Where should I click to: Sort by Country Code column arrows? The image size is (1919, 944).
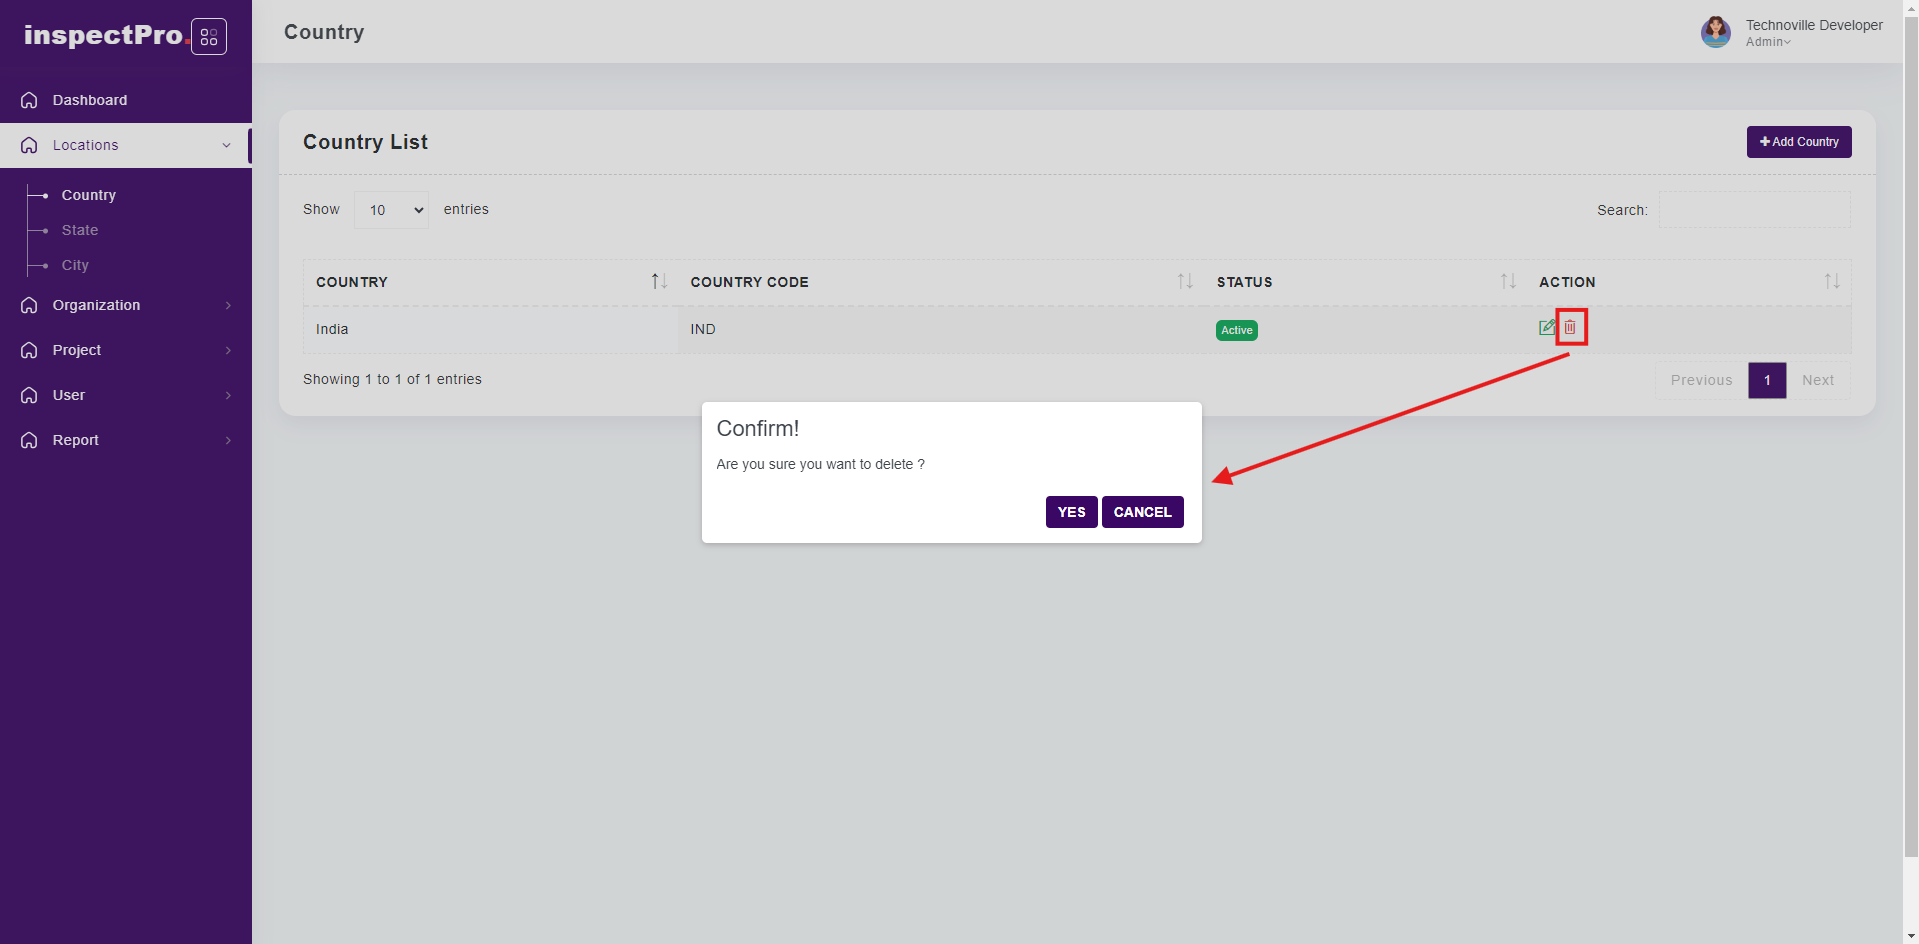[1185, 282]
